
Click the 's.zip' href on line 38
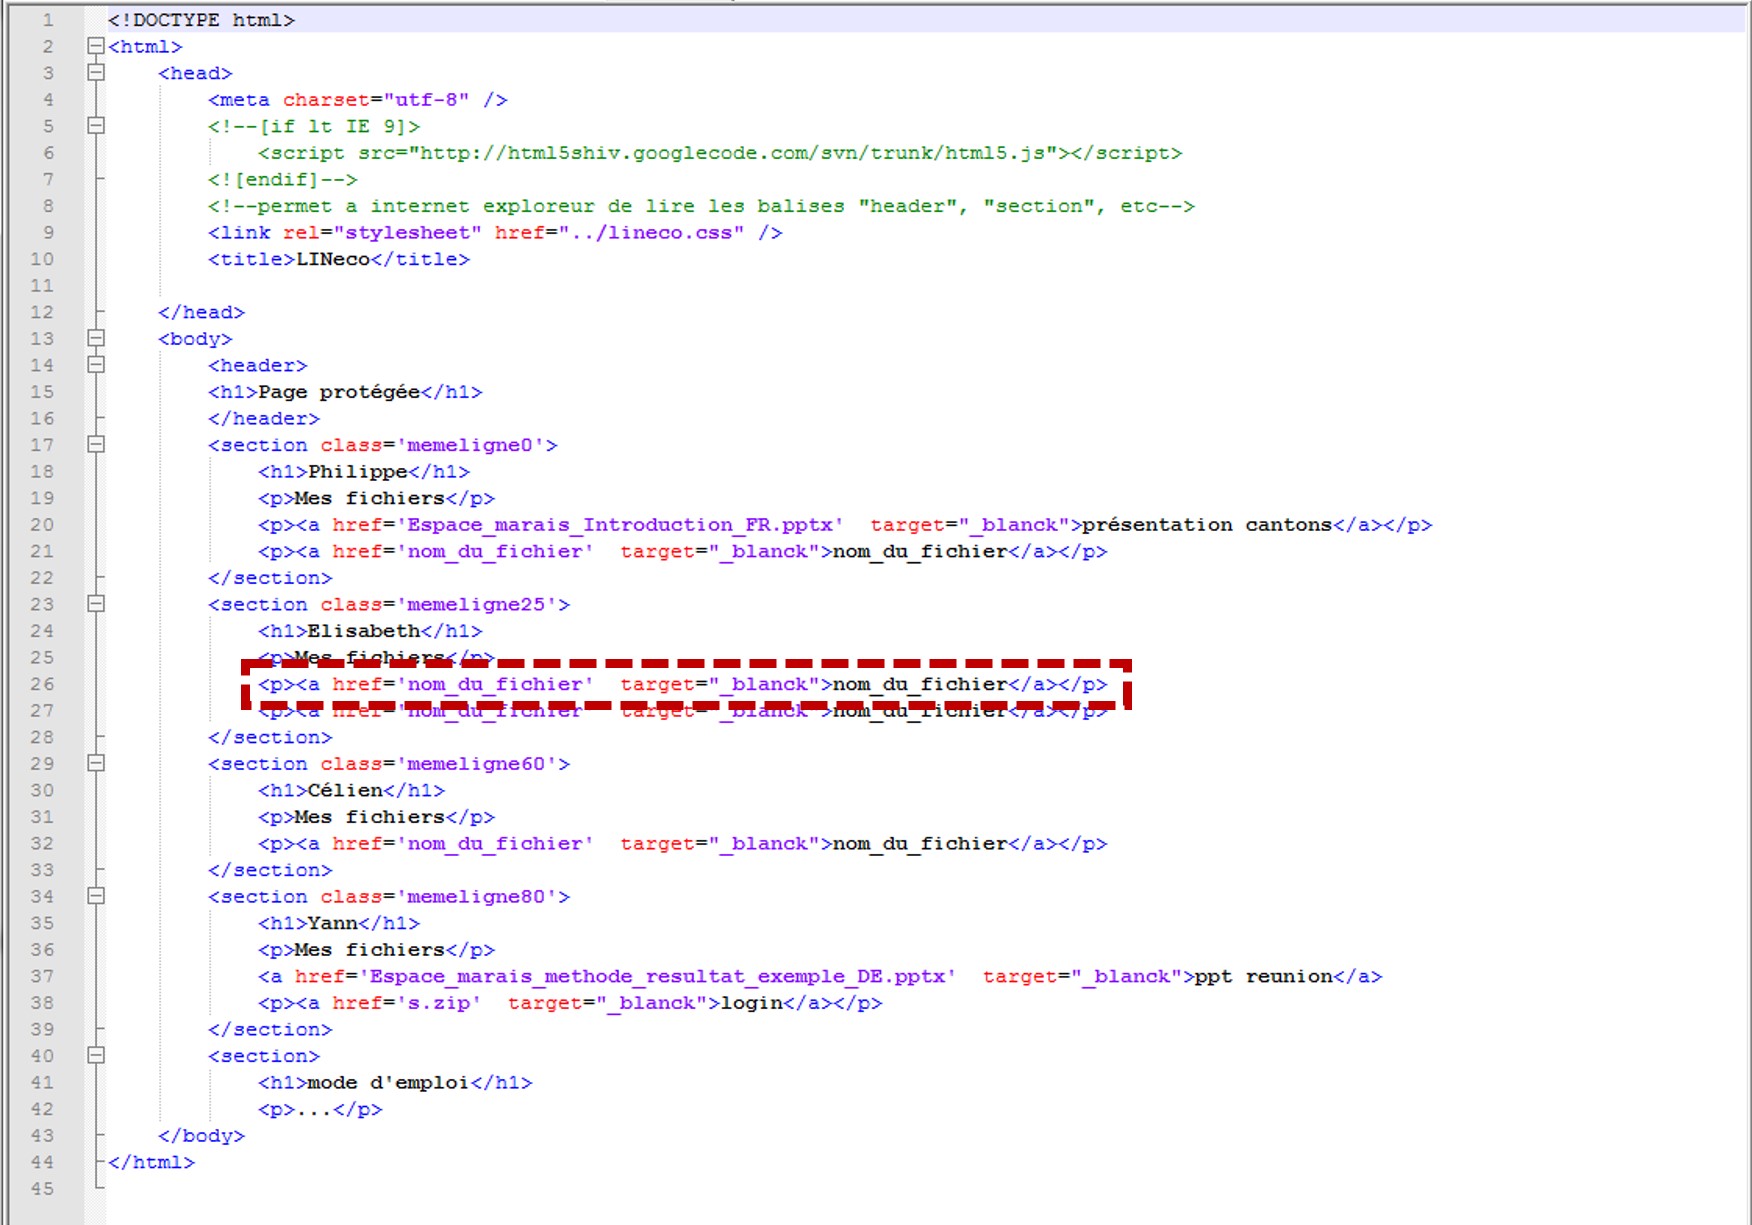click(439, 1003)
